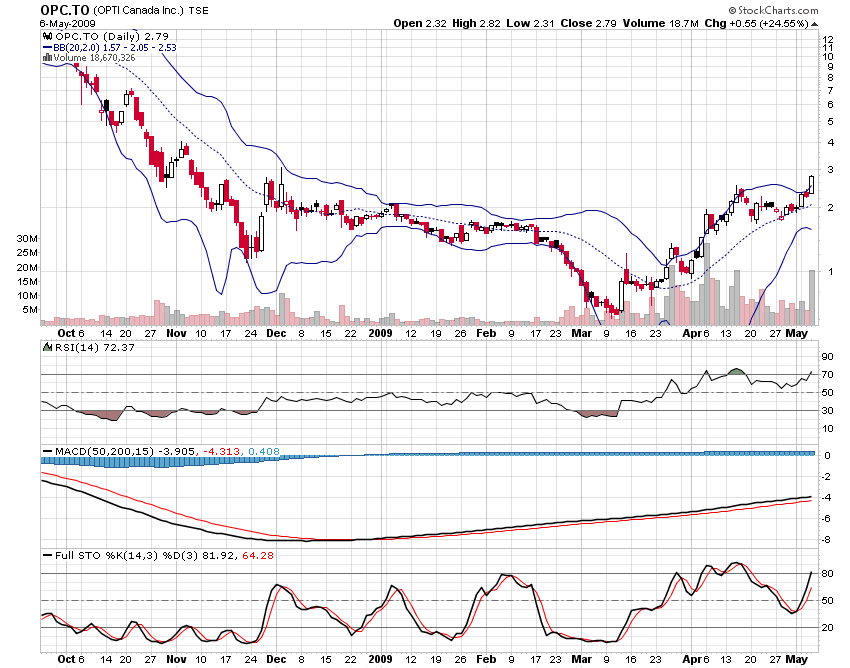Click the volume bars icon in the legend

pos(47,57)
